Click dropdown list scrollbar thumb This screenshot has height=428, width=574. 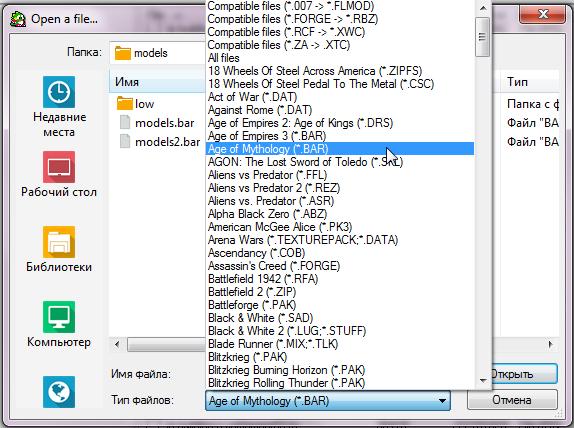coord(482,37)
